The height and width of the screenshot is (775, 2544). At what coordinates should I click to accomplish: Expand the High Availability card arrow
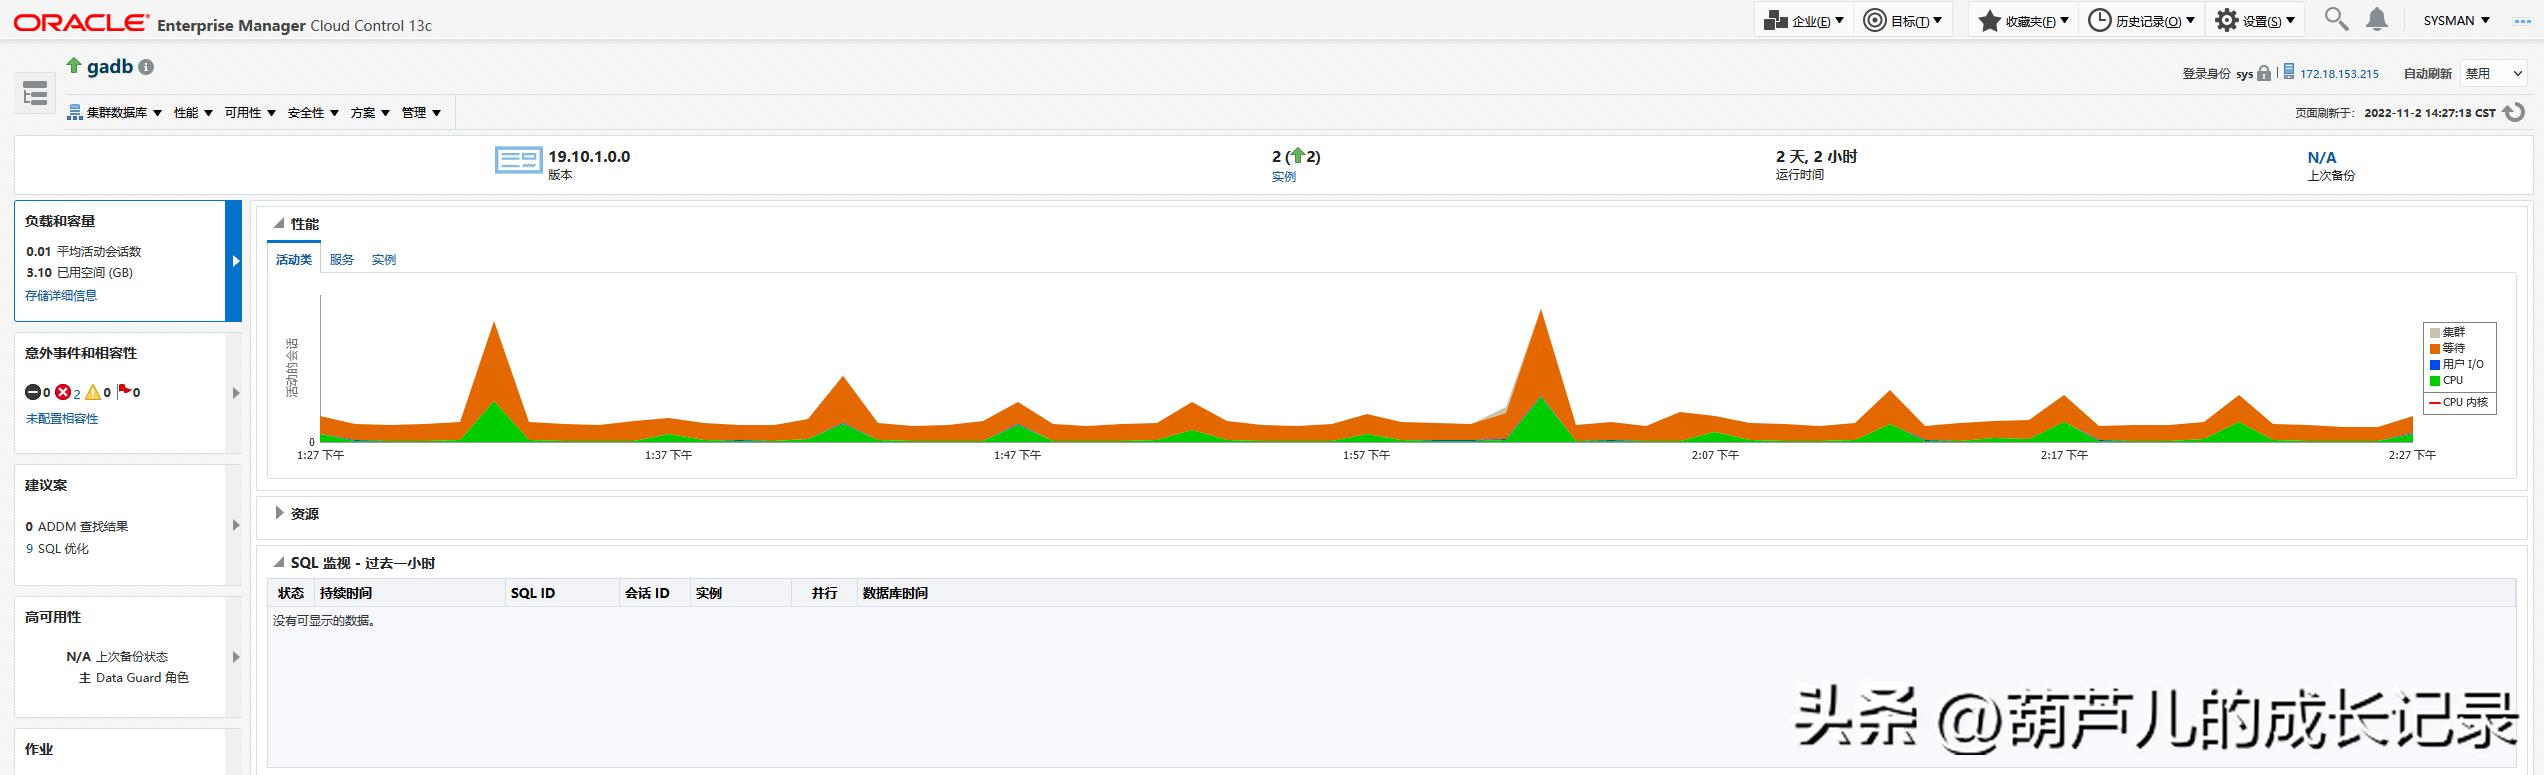point(236,657)
